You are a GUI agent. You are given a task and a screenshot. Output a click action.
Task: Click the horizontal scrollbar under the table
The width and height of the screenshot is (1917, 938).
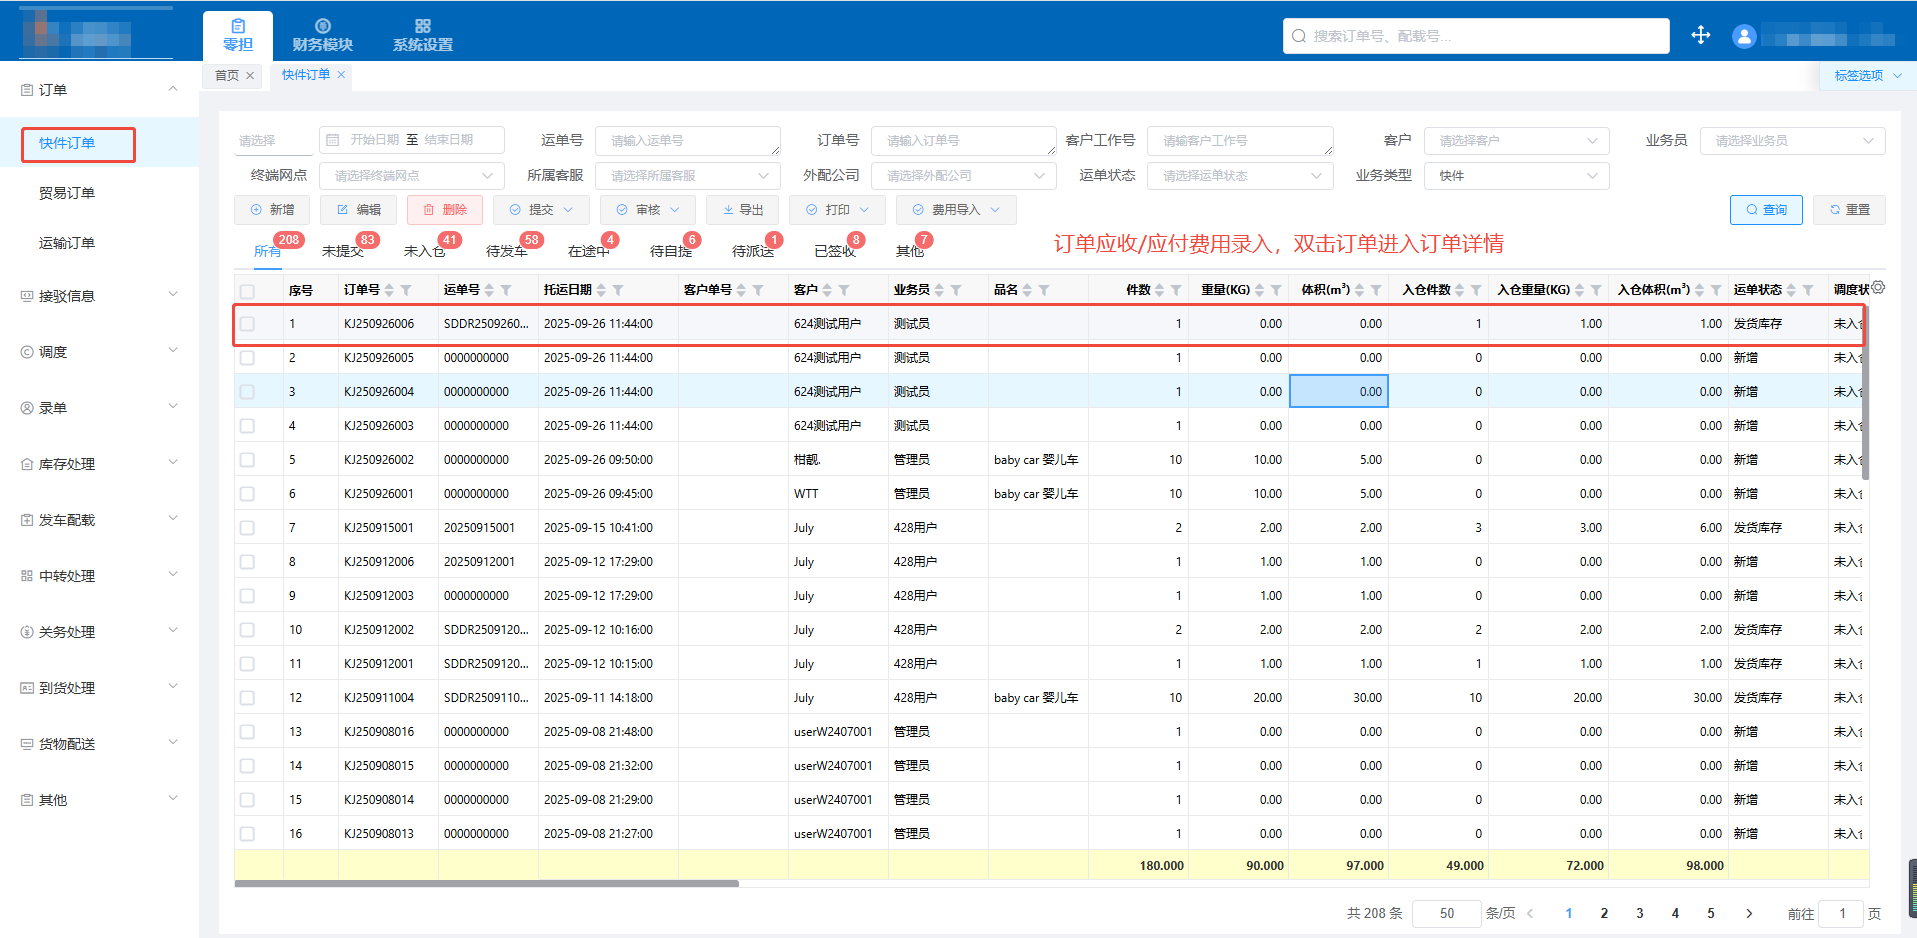487,884
